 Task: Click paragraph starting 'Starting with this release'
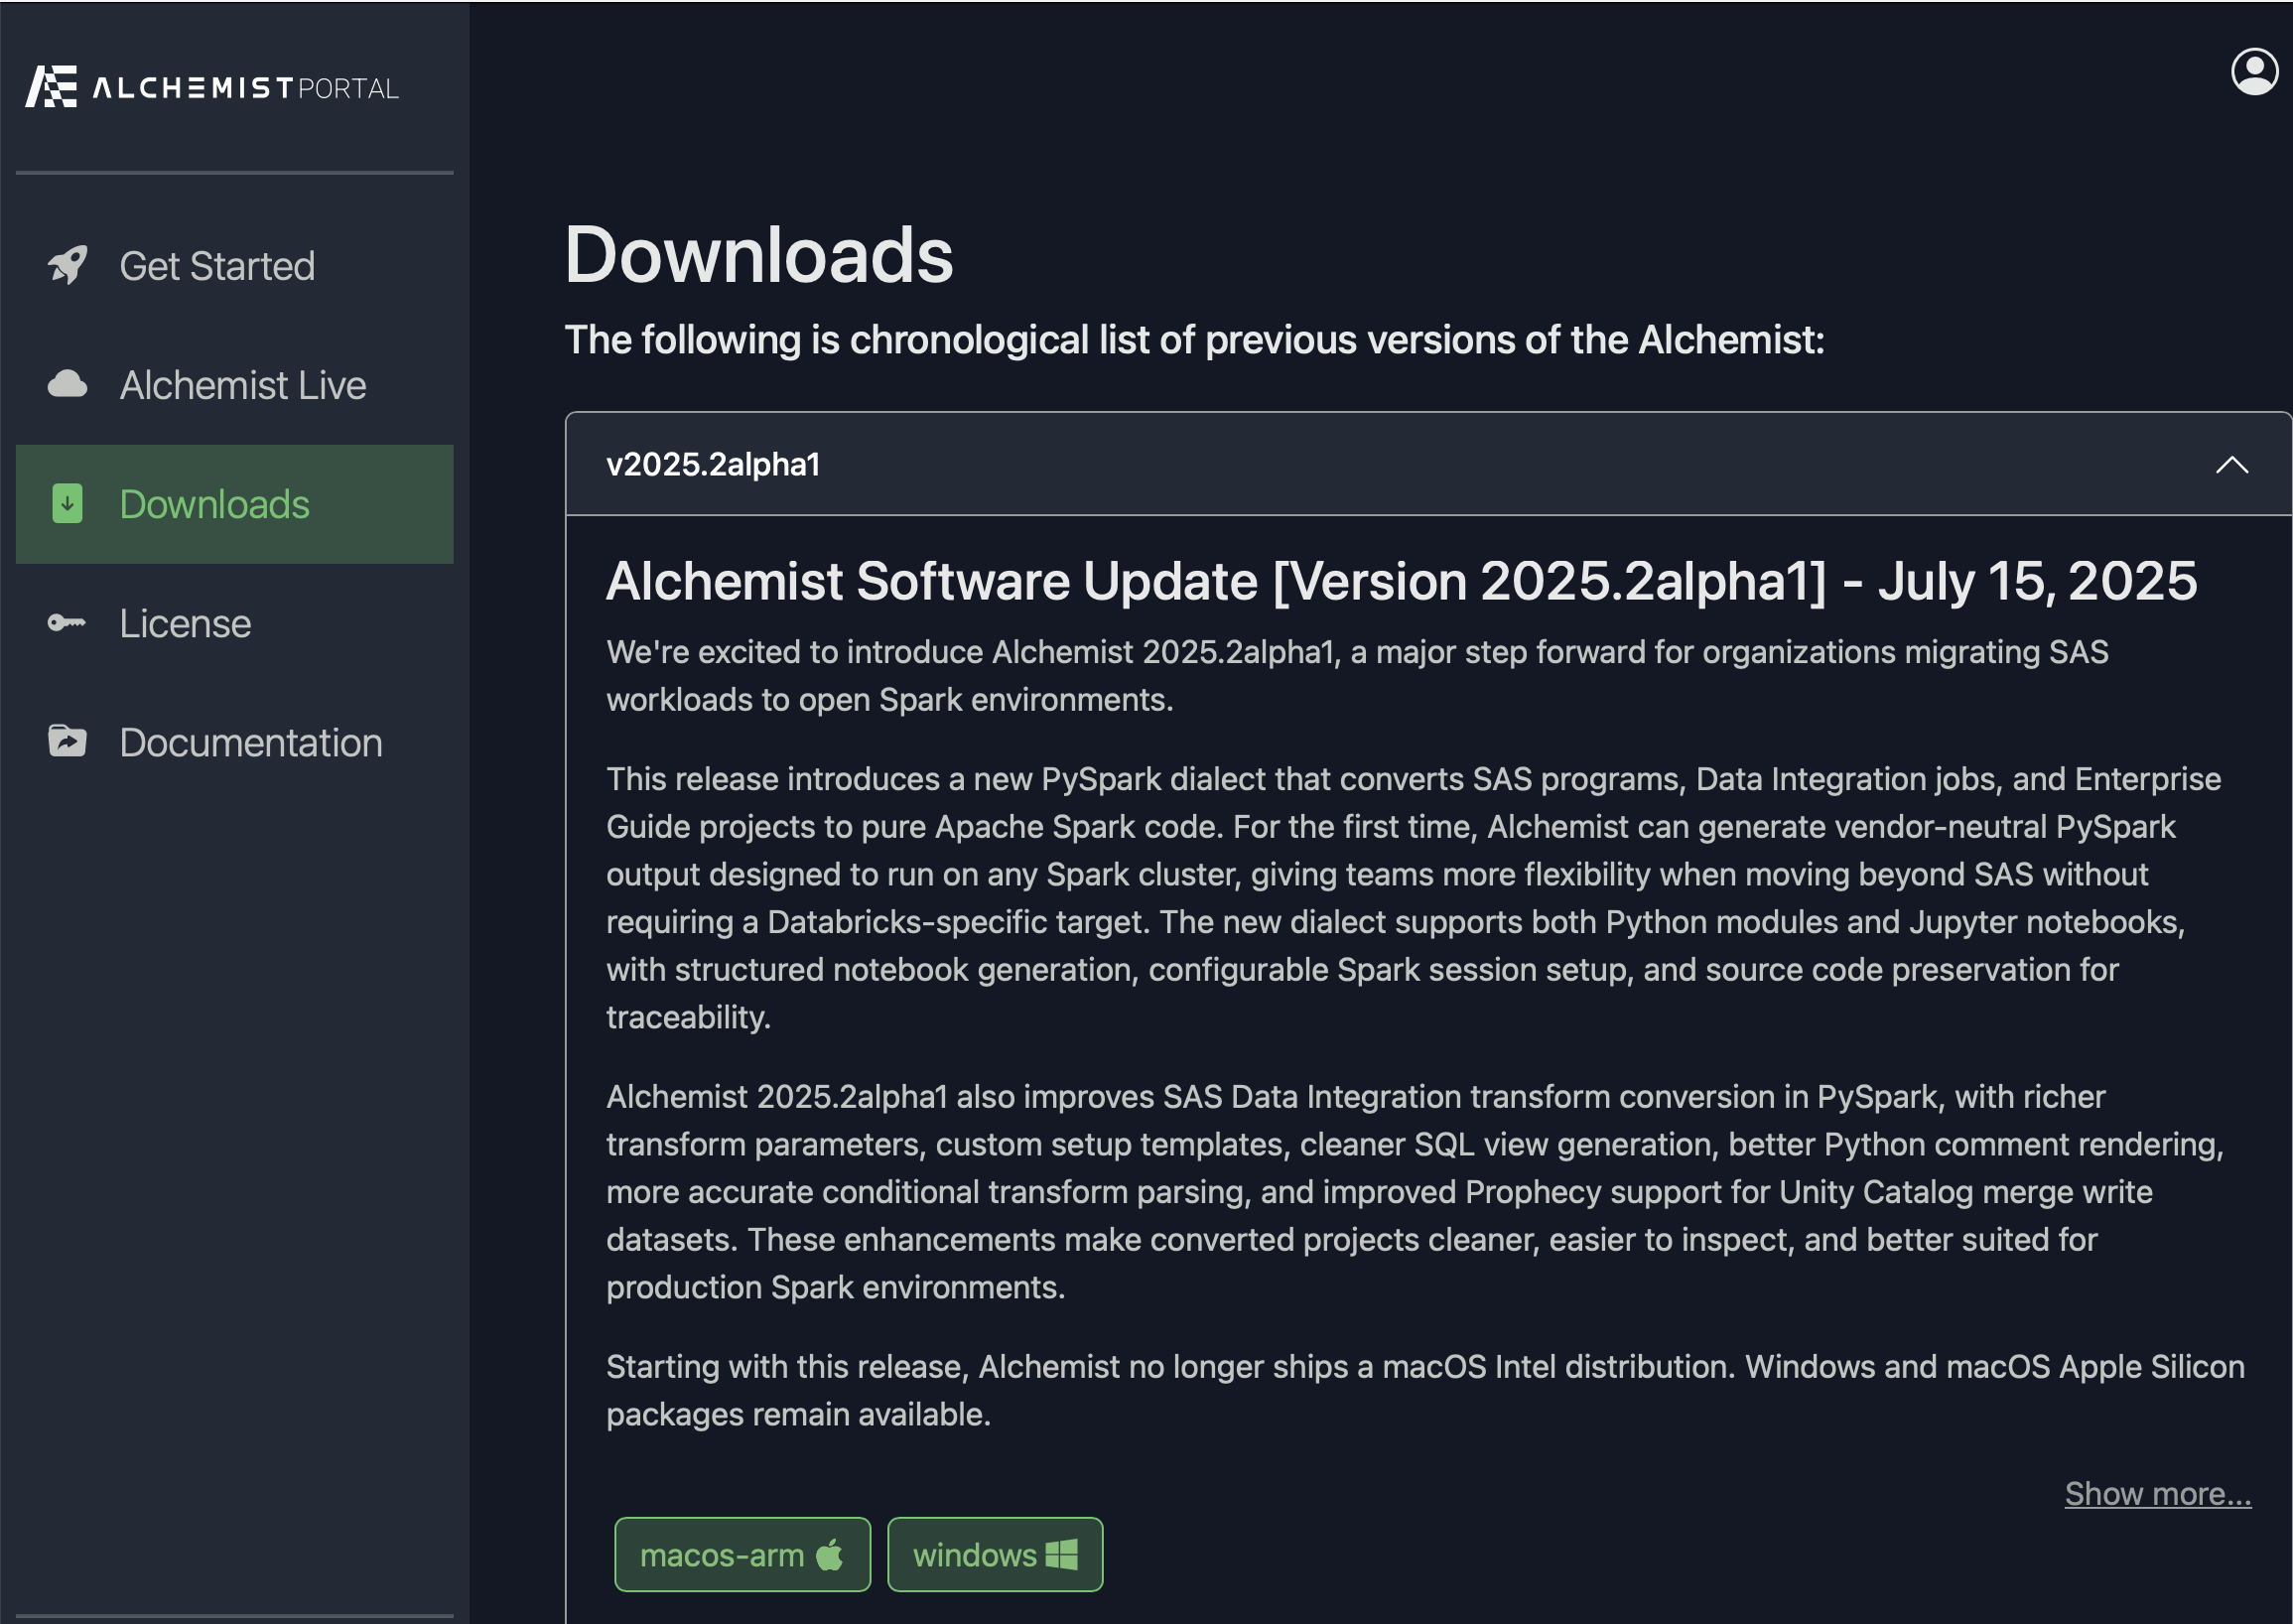click(1425, 1390)
